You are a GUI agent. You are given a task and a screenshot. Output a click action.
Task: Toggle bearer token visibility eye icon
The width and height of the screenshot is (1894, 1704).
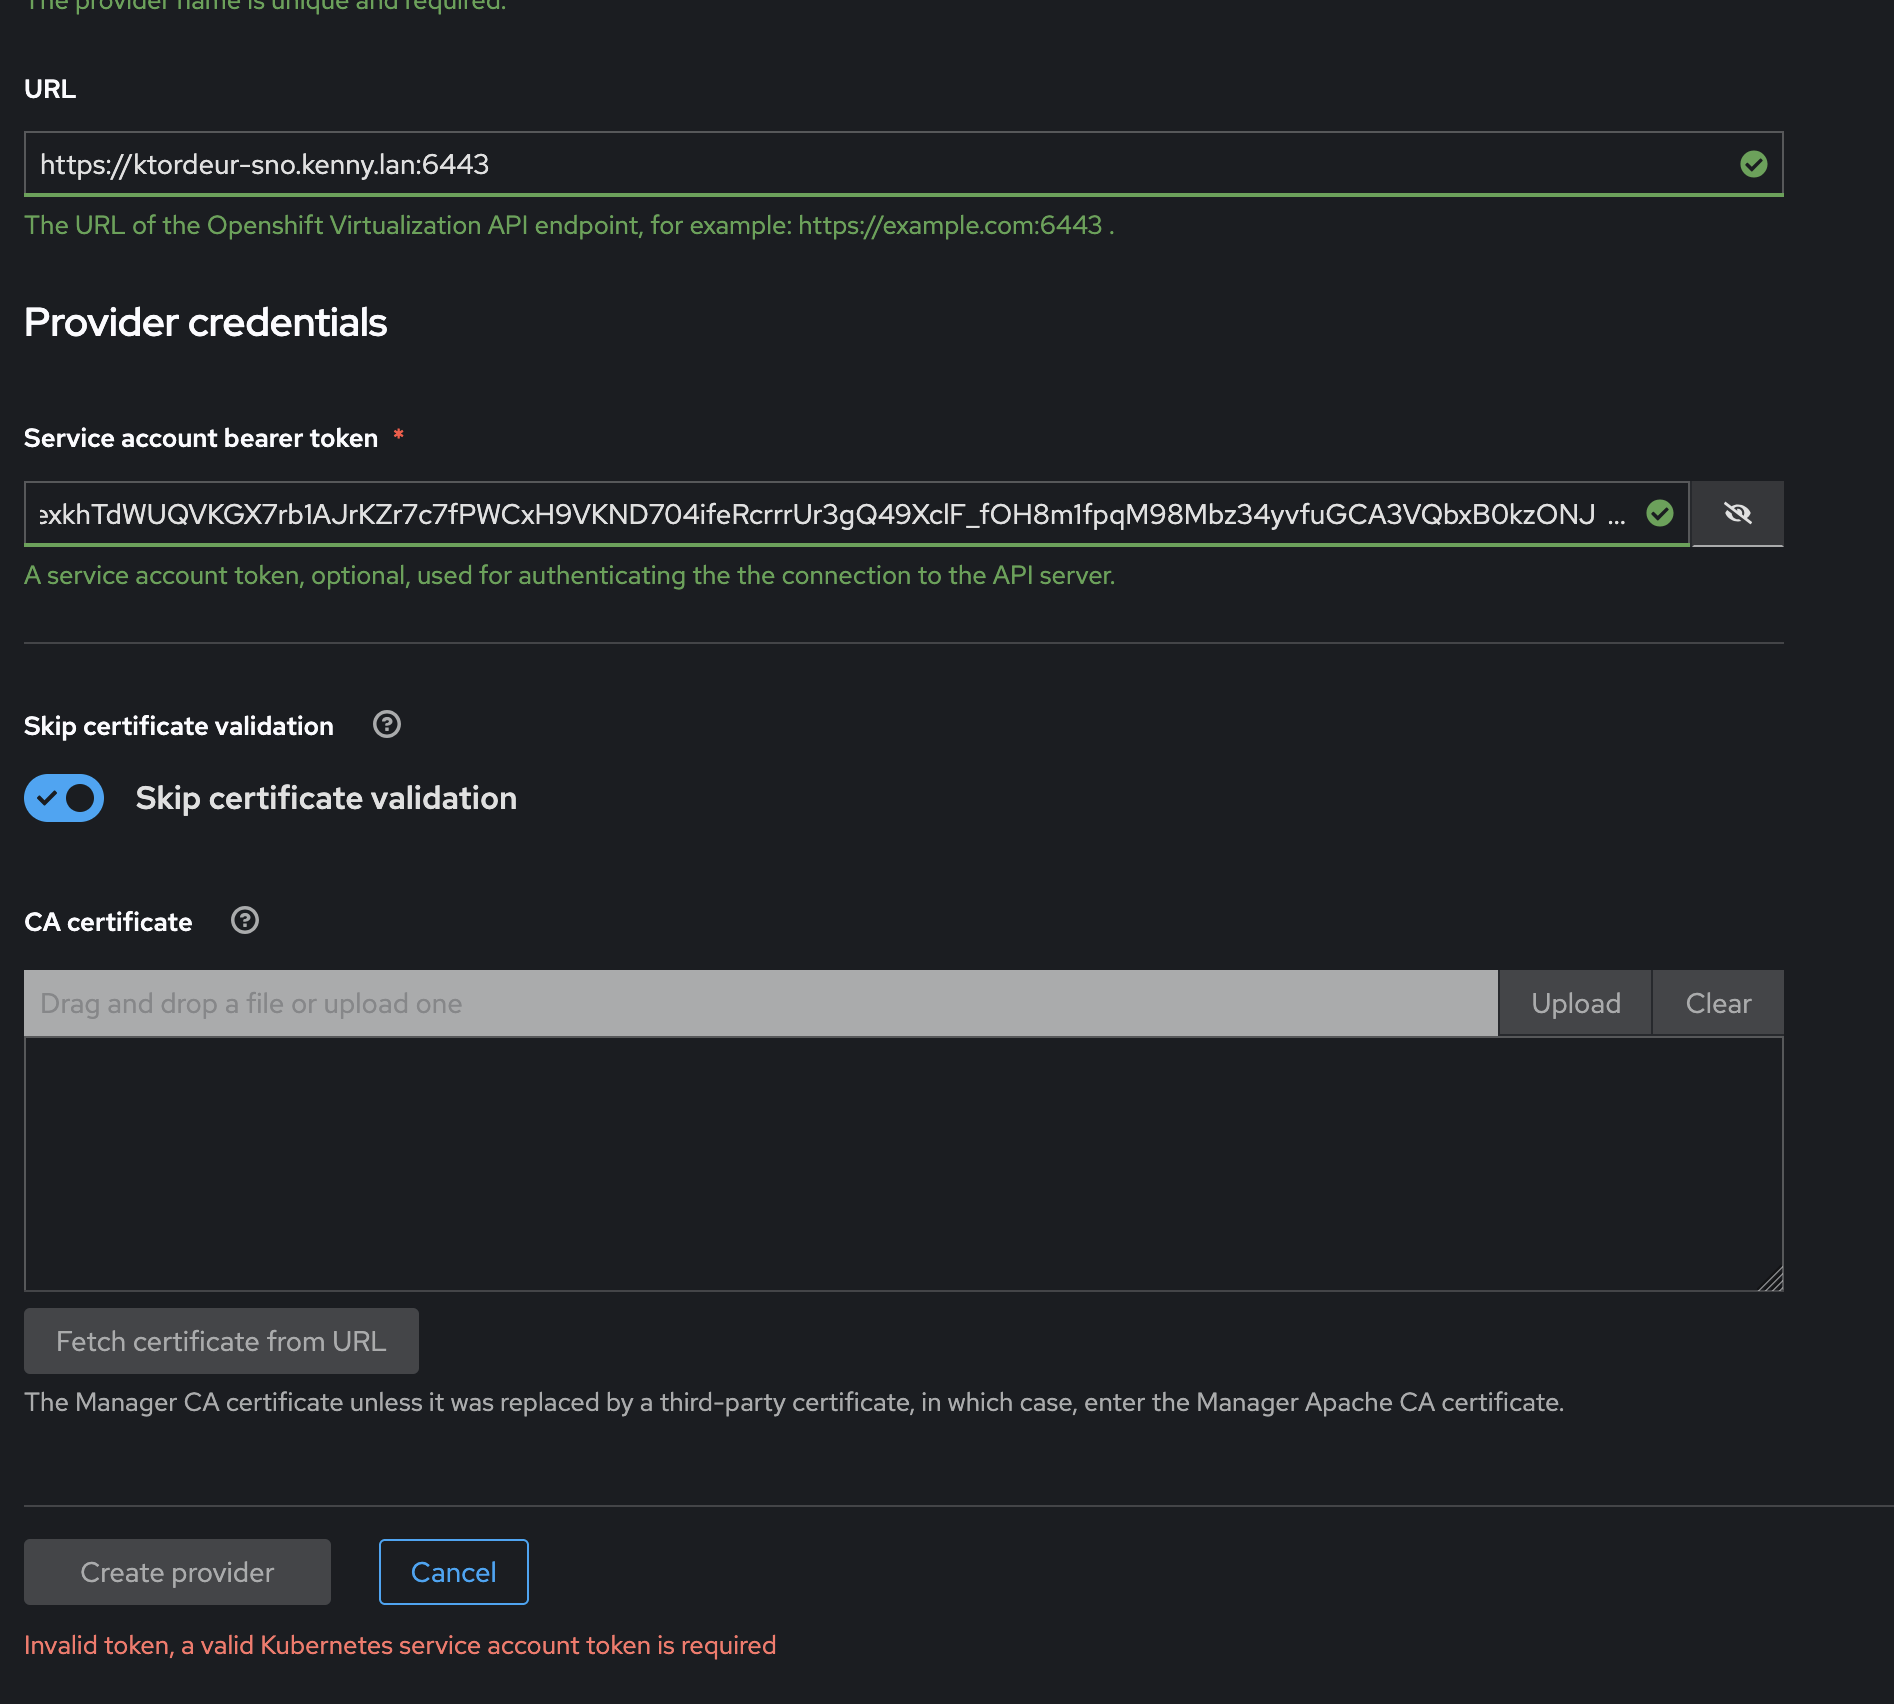click(1737, 514)
